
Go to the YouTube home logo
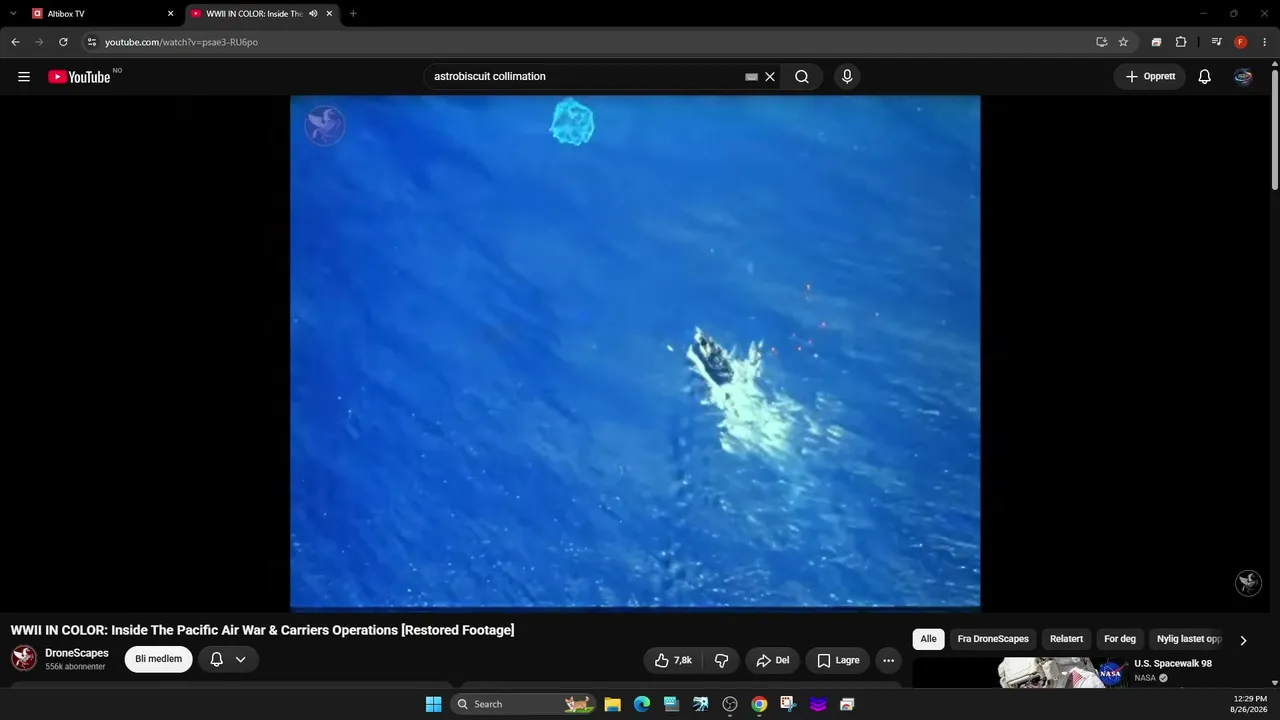tap(79, 77)
